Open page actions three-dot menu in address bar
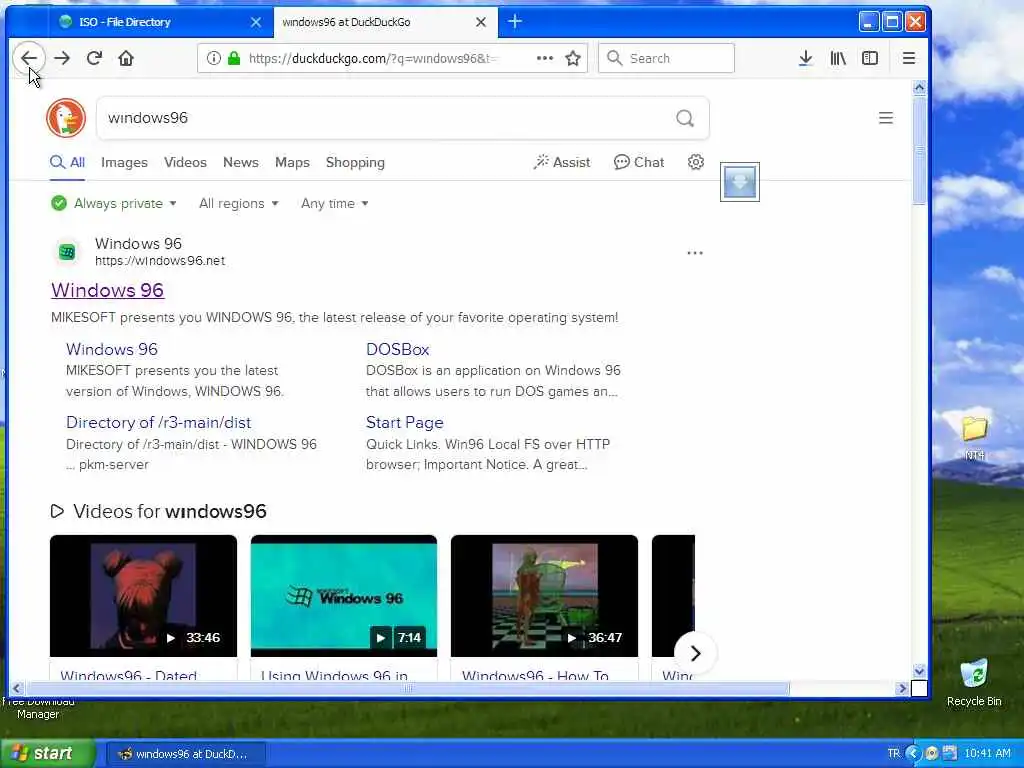1024x768 pixels. (545, 58)
